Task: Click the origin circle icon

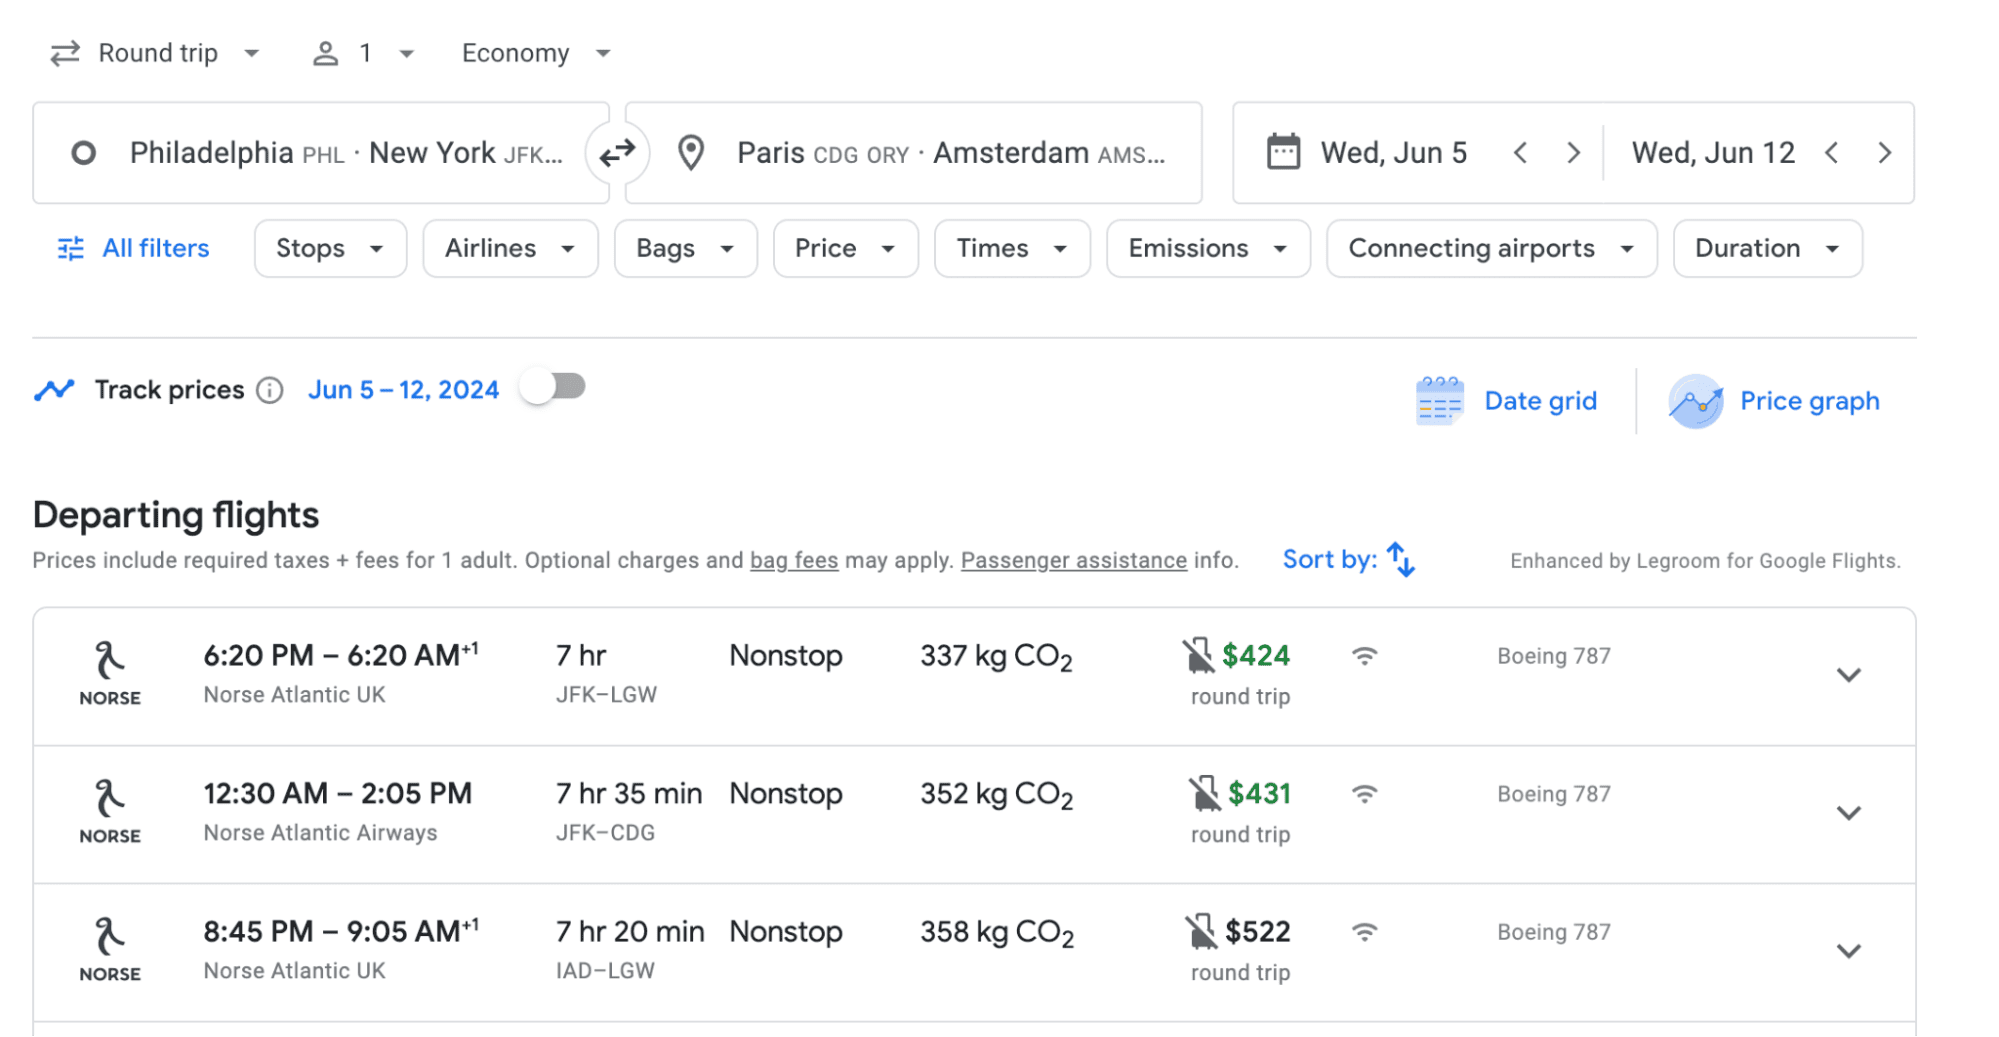Action: click(x=84, y=153)
